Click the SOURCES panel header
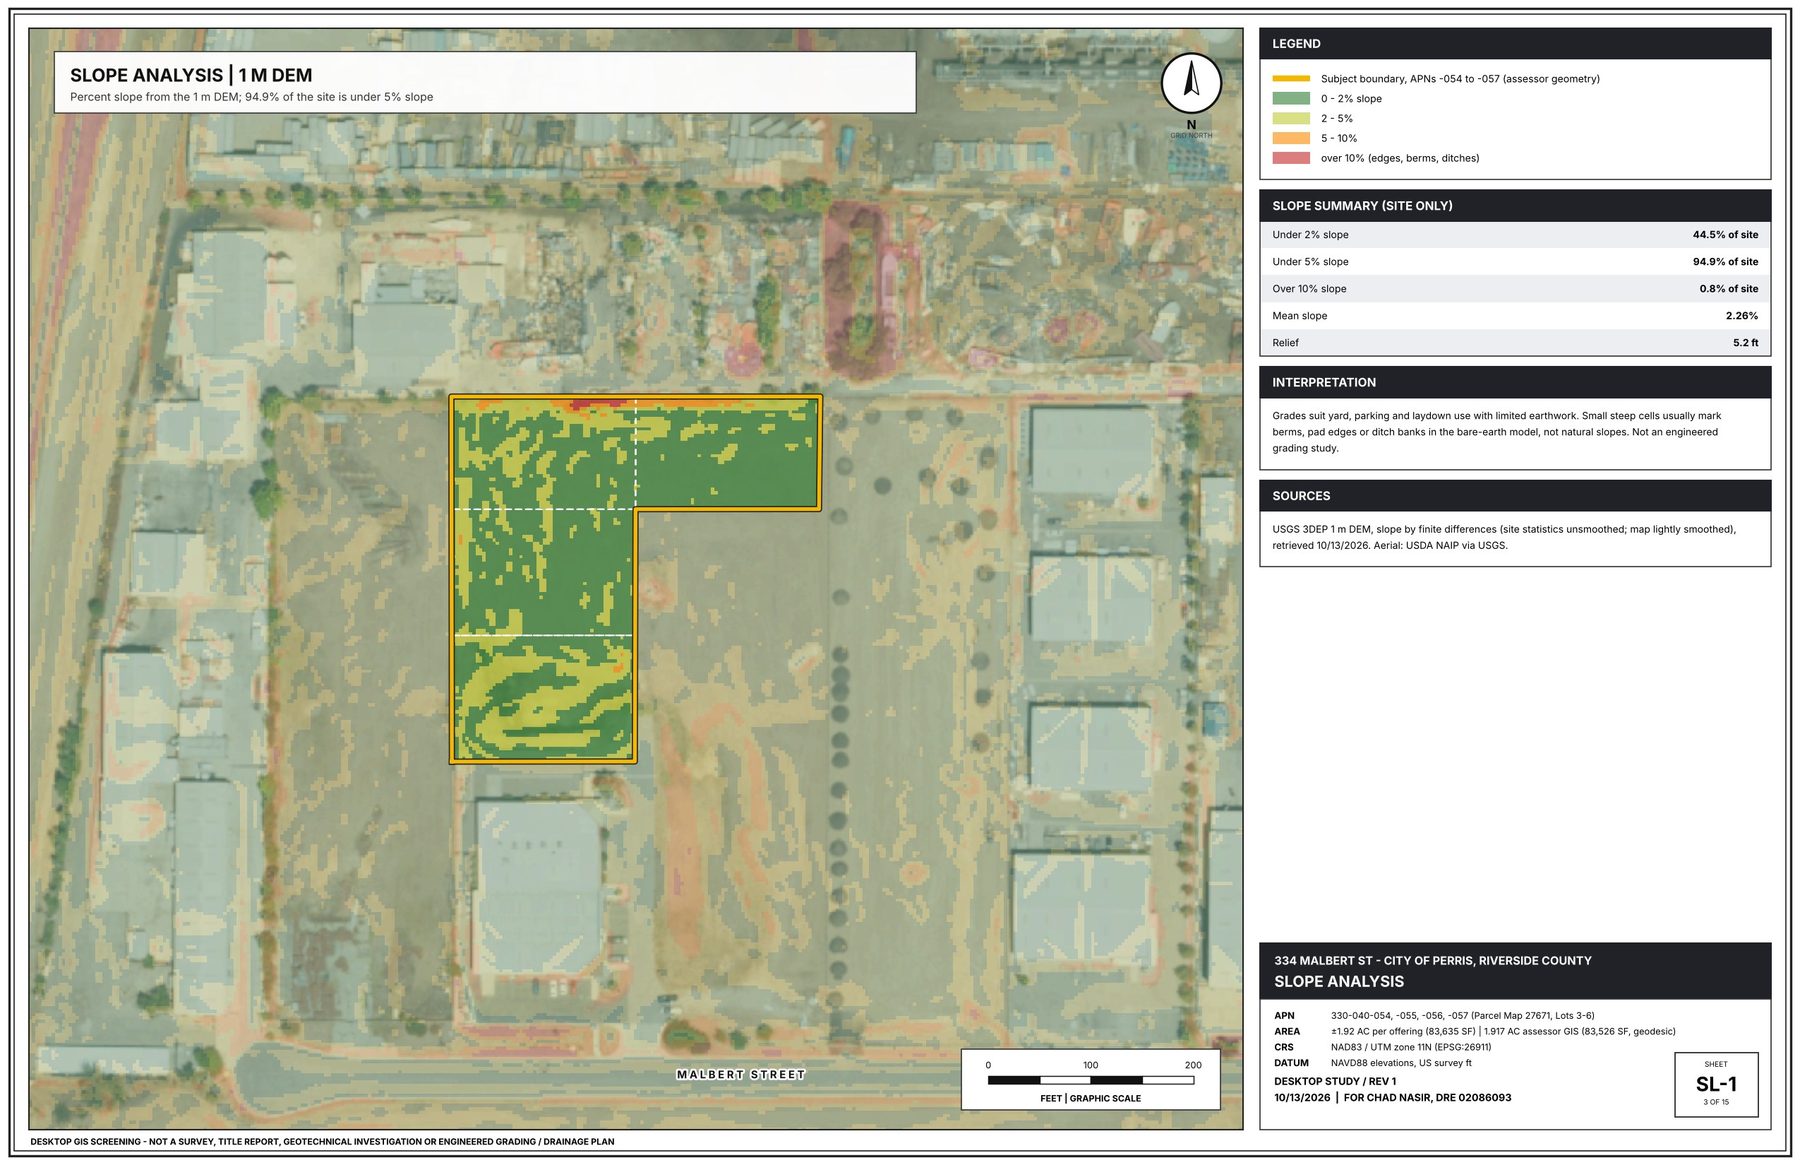This screenshot has width=1800, height=1165. (1515, 496)
